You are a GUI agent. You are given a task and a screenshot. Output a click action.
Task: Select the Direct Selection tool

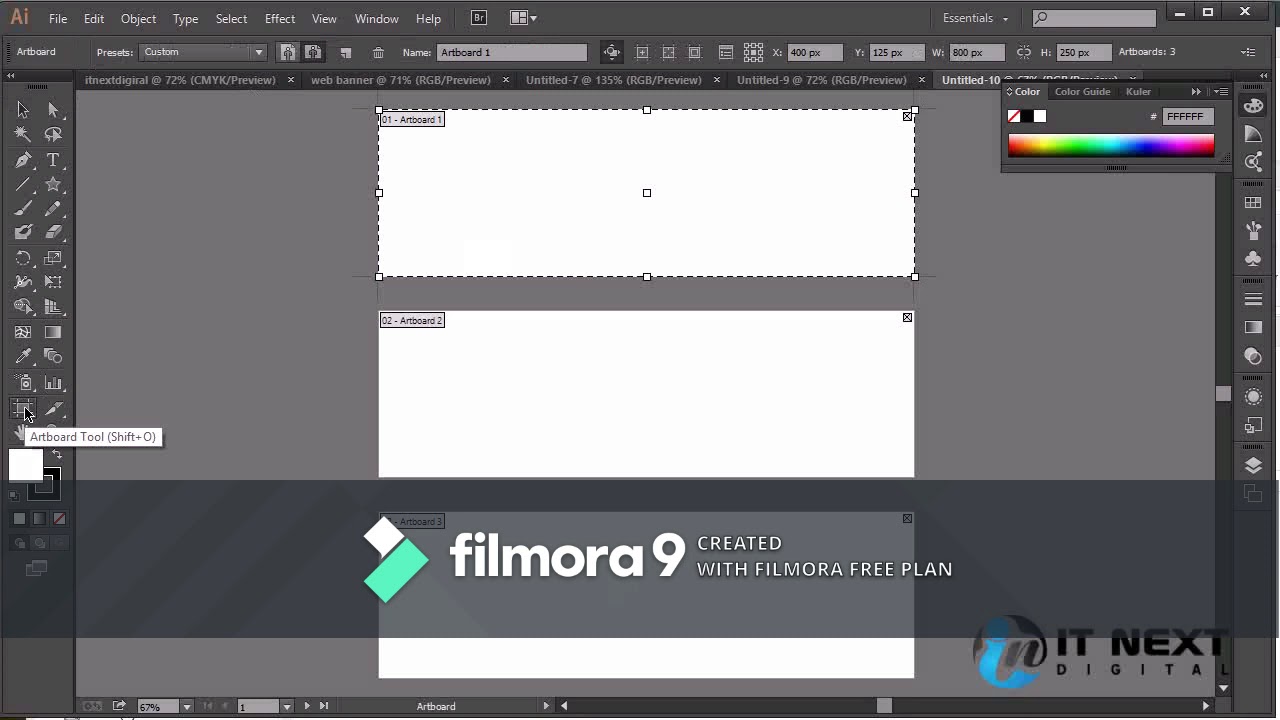(x=53, y=110)
